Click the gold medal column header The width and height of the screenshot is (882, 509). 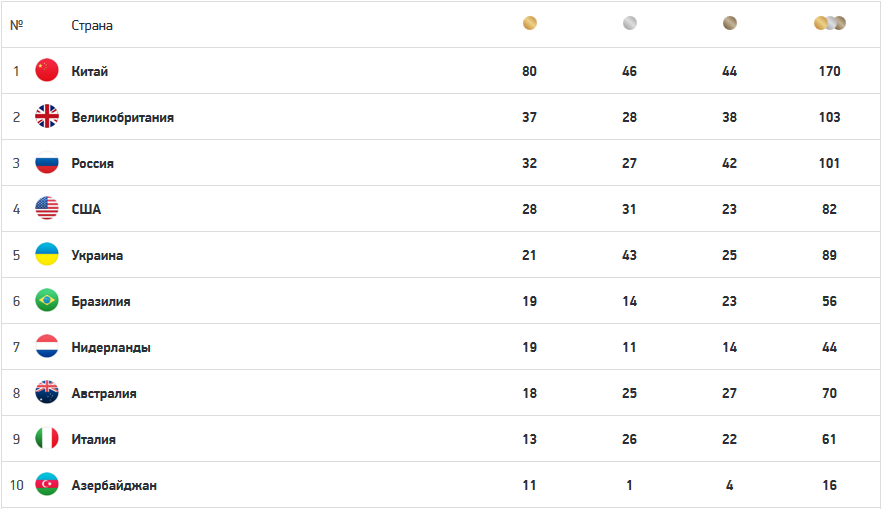coord(530,24)
